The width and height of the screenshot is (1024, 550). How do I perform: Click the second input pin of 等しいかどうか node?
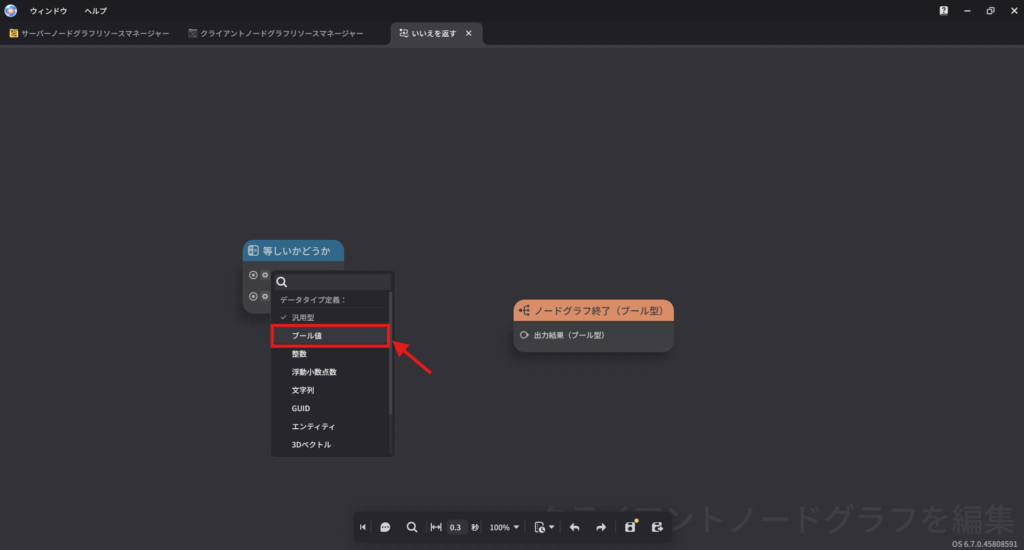click(x=253, y=297)
